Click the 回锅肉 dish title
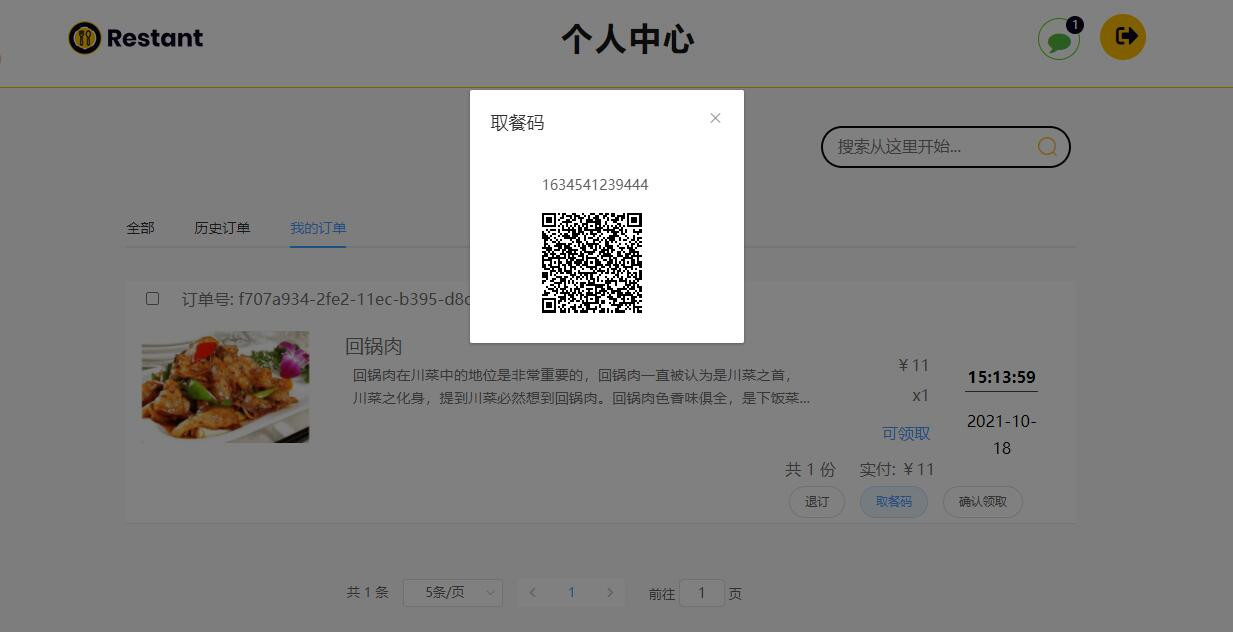 tap(373, 346)
